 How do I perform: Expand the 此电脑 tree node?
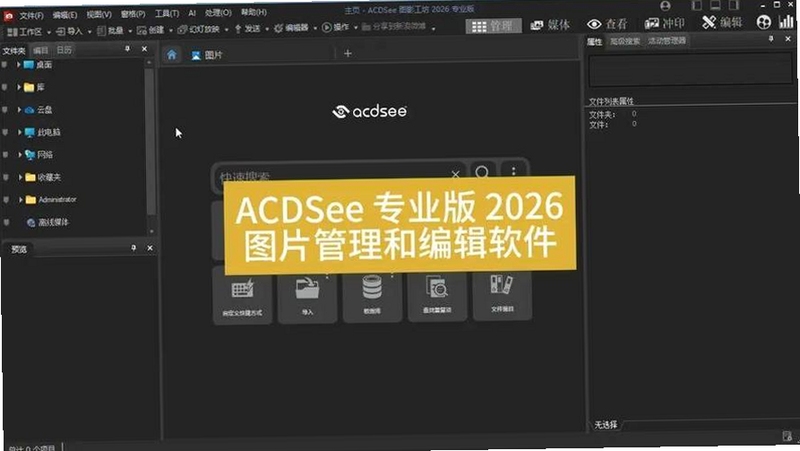point(20,132)
